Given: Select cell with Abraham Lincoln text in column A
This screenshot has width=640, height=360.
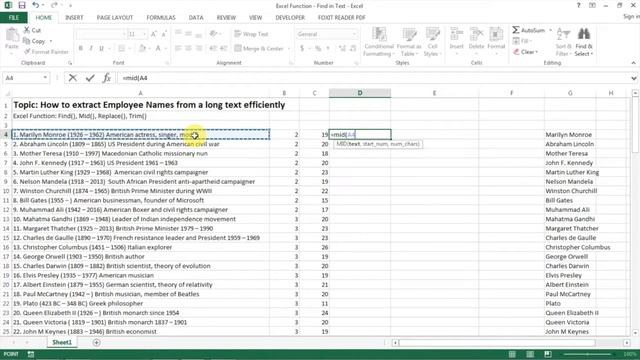Looking at the screenshot, I should click(140, 144).
